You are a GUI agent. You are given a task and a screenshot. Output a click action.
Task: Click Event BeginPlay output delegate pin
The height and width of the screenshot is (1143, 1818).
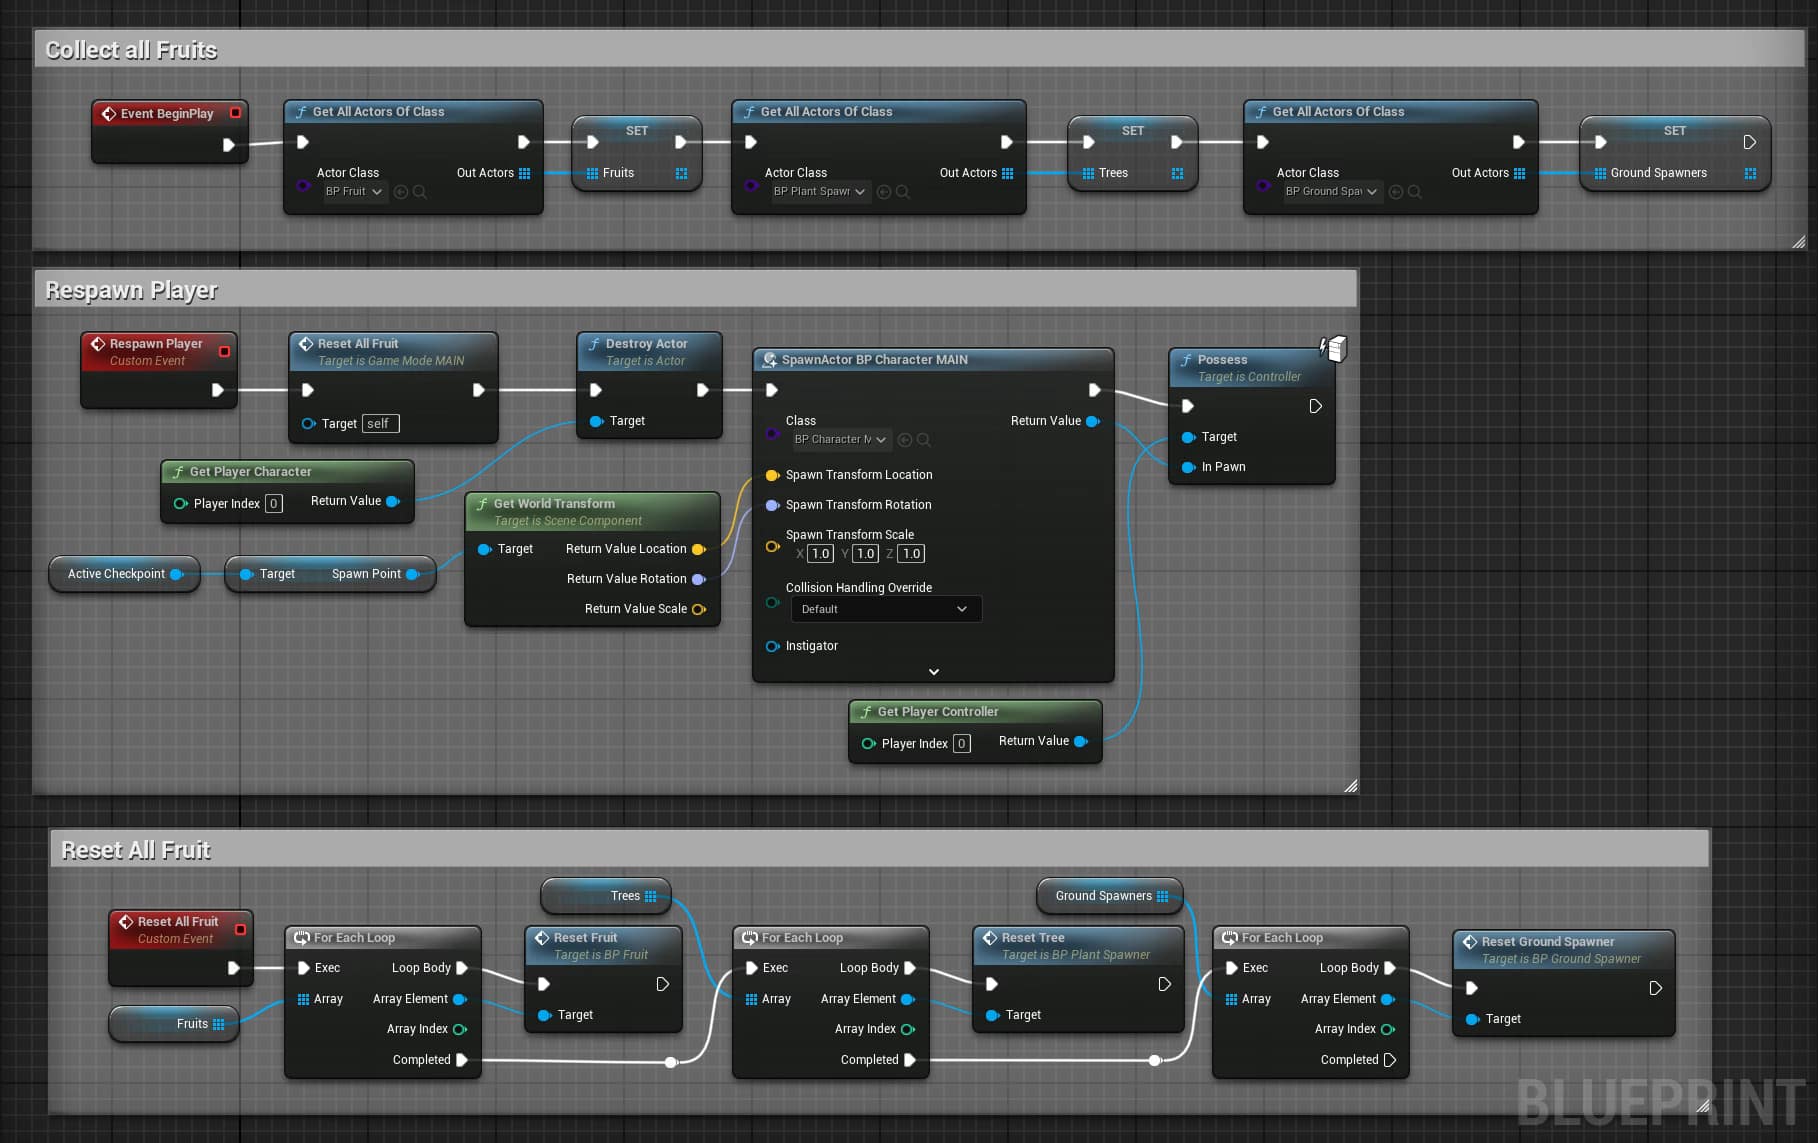click(235, 113)
